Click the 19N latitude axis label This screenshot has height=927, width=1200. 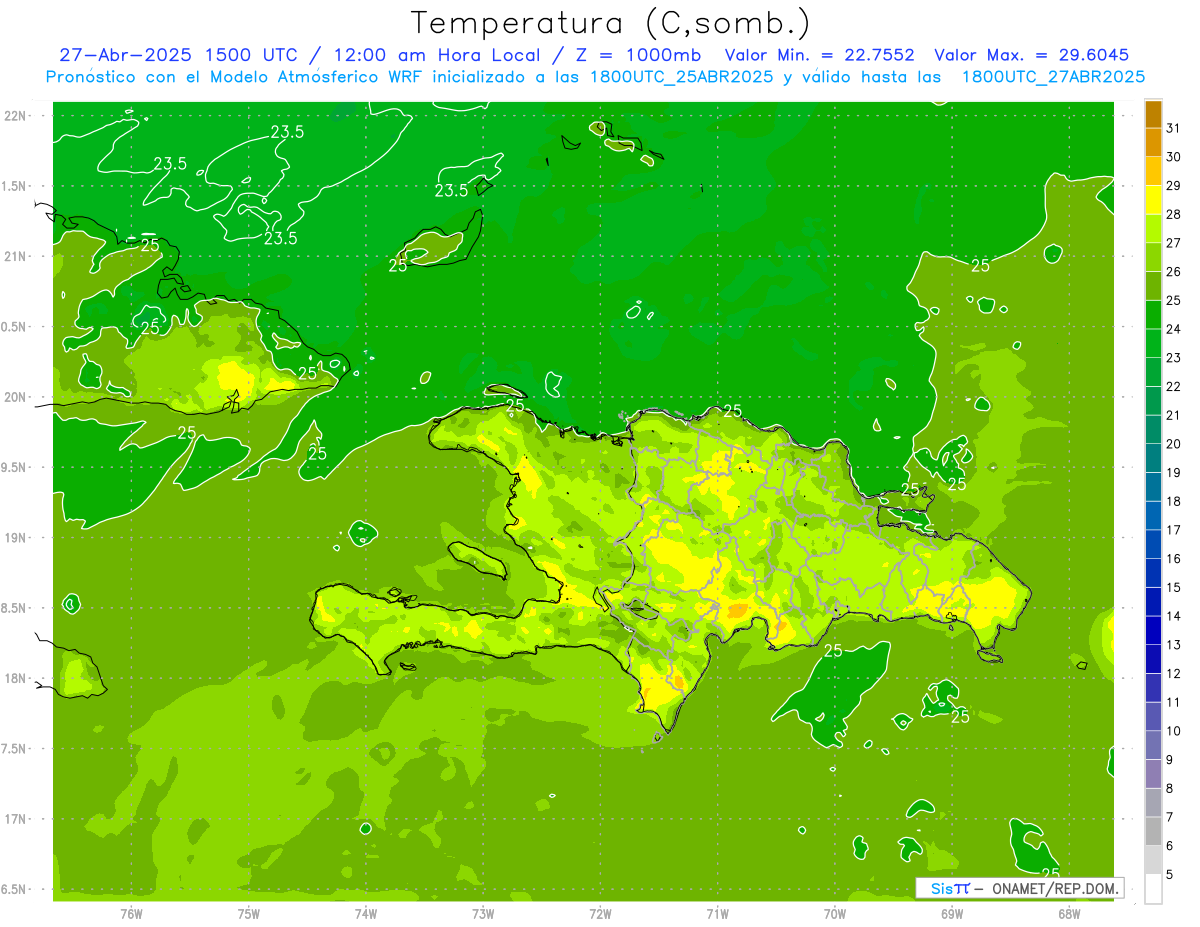[x=17, y=538]
